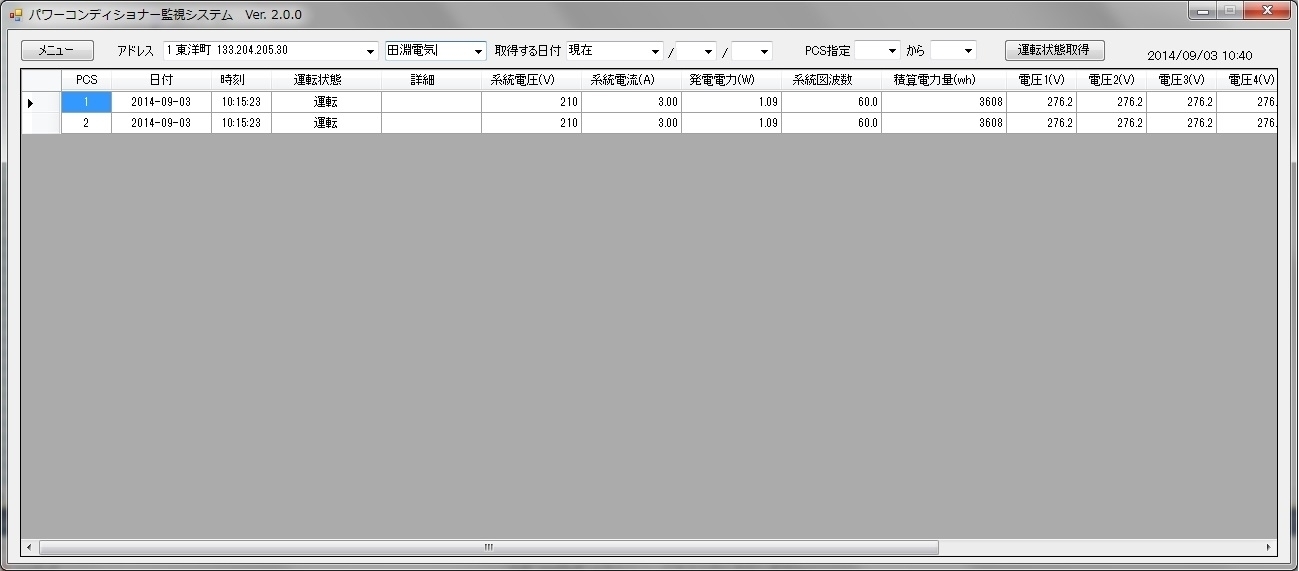Click the 系統電流(A) column header
Image resolution: width=1299 pixels, height=571 pixels.
[632, 80]
